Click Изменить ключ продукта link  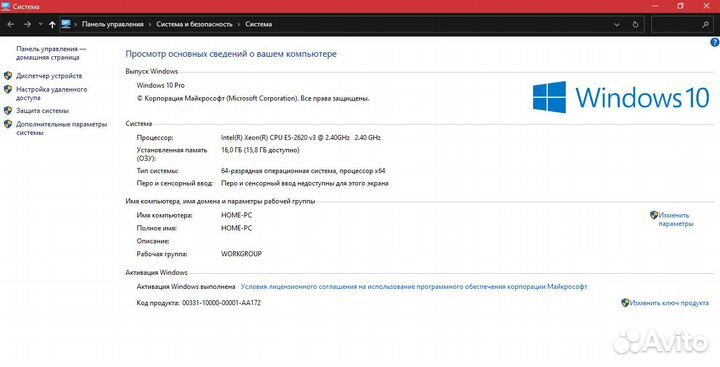coord(669,303)
